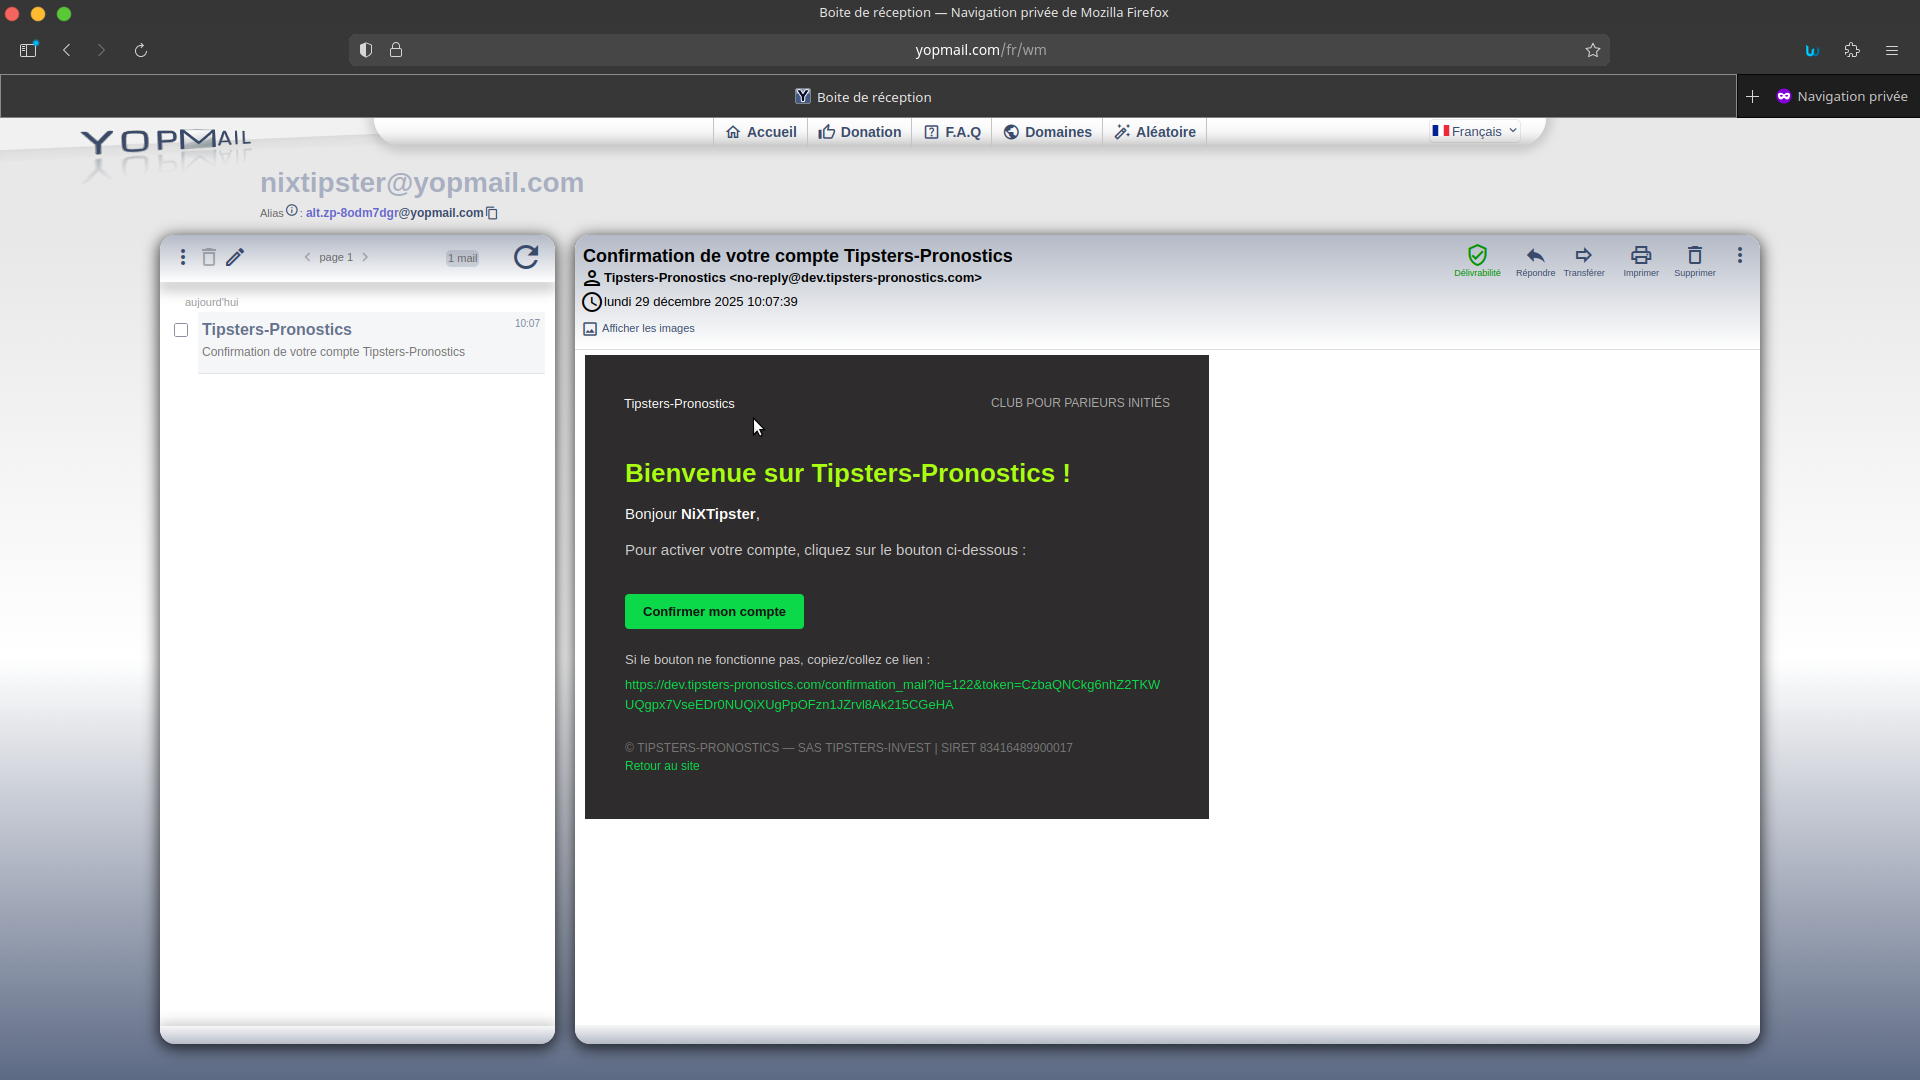
Task: Expand the inbox options three-dot menu
Action: (183, 257)
